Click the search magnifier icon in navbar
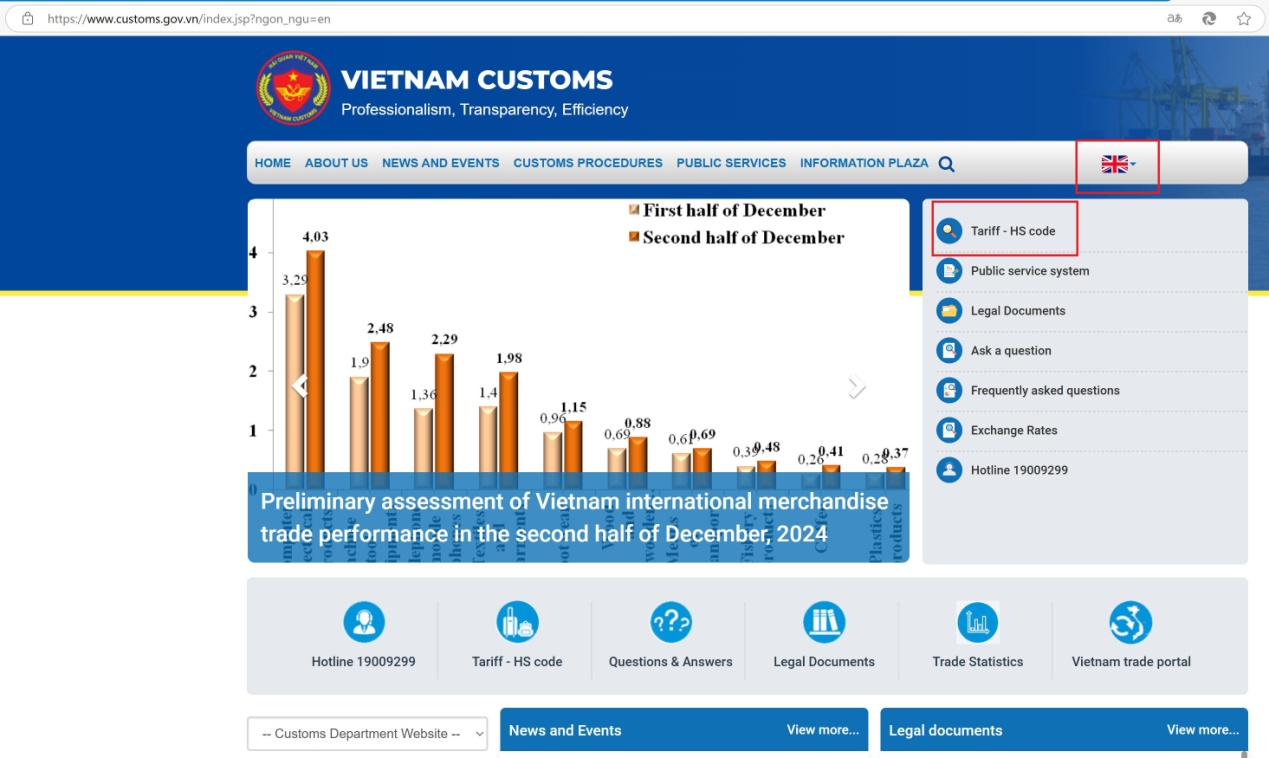1269x758 pixels. click(x=946, y=164)
